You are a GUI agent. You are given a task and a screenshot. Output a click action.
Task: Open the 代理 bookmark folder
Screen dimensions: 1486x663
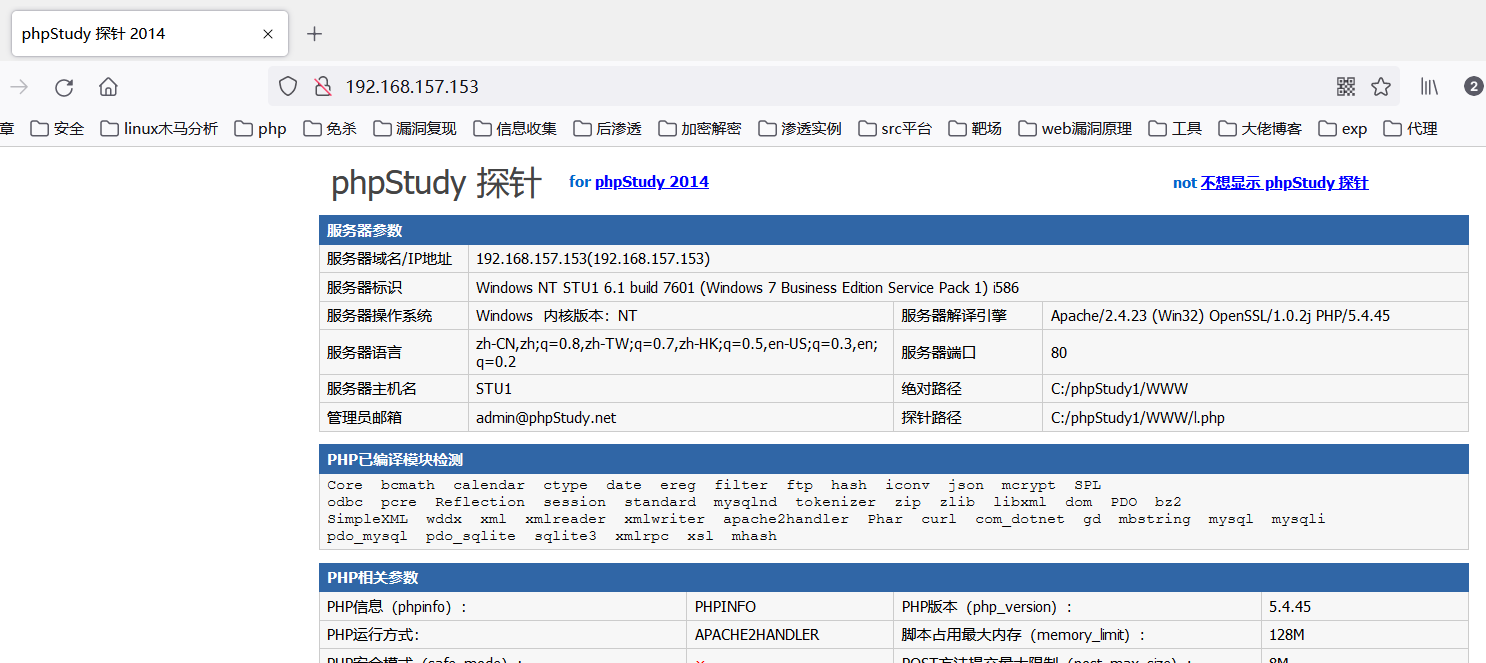click(1410, 129)
